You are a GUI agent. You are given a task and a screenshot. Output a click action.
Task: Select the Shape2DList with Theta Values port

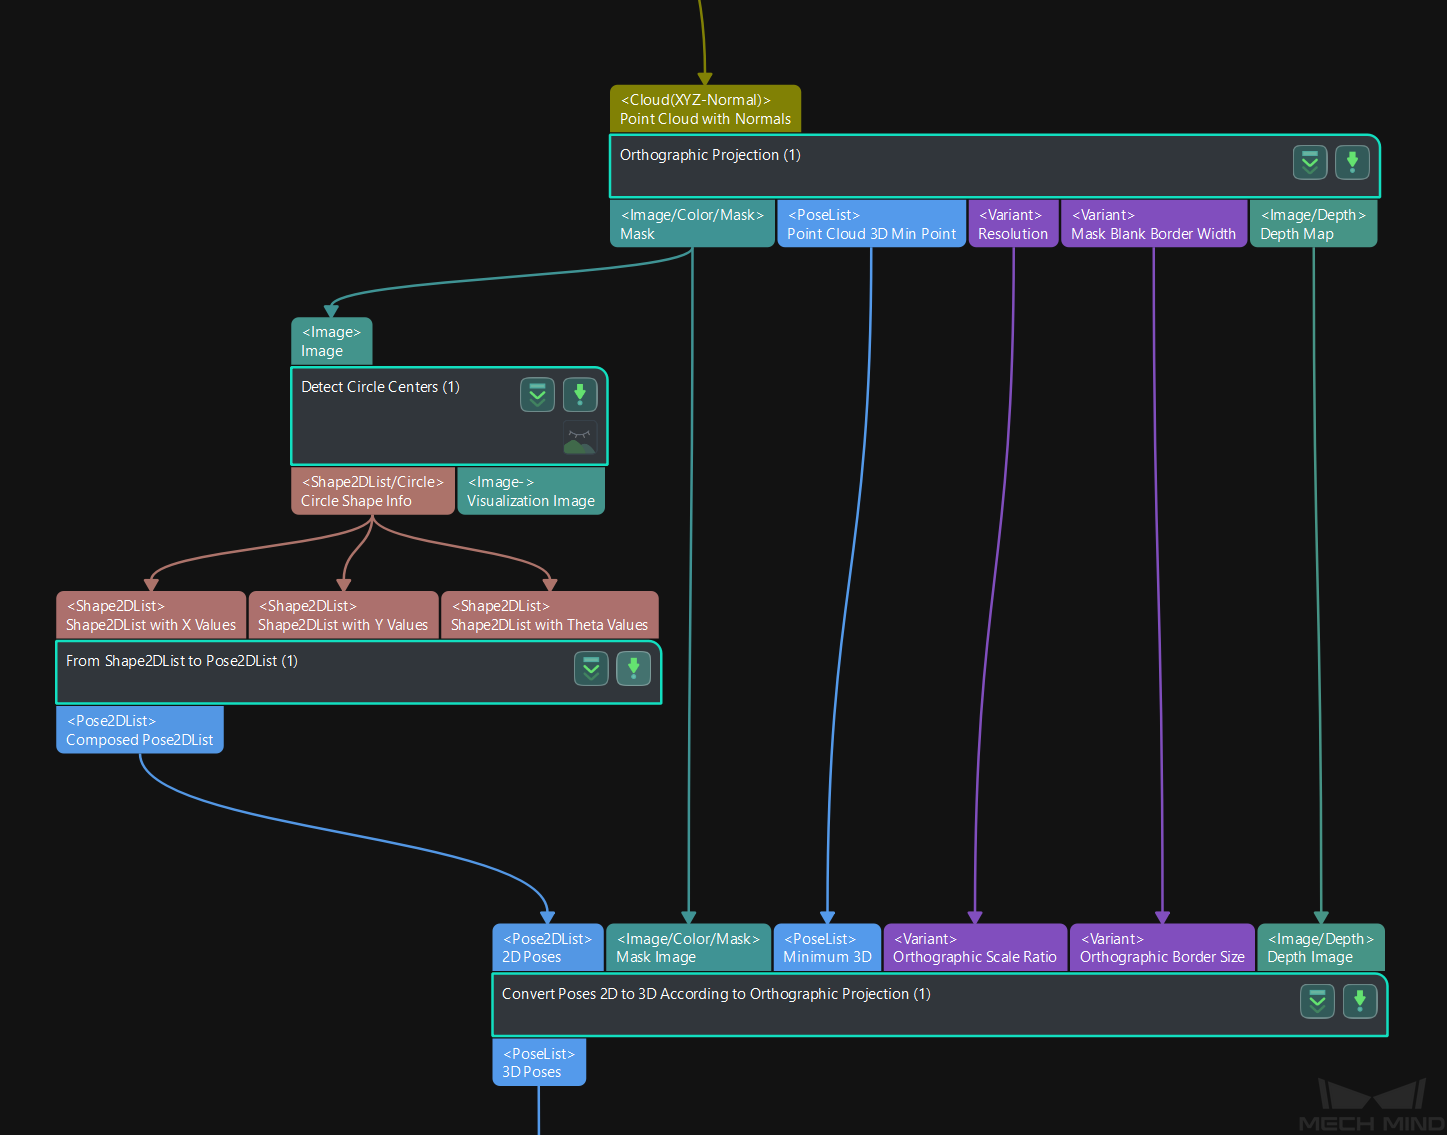click(549, 615)
